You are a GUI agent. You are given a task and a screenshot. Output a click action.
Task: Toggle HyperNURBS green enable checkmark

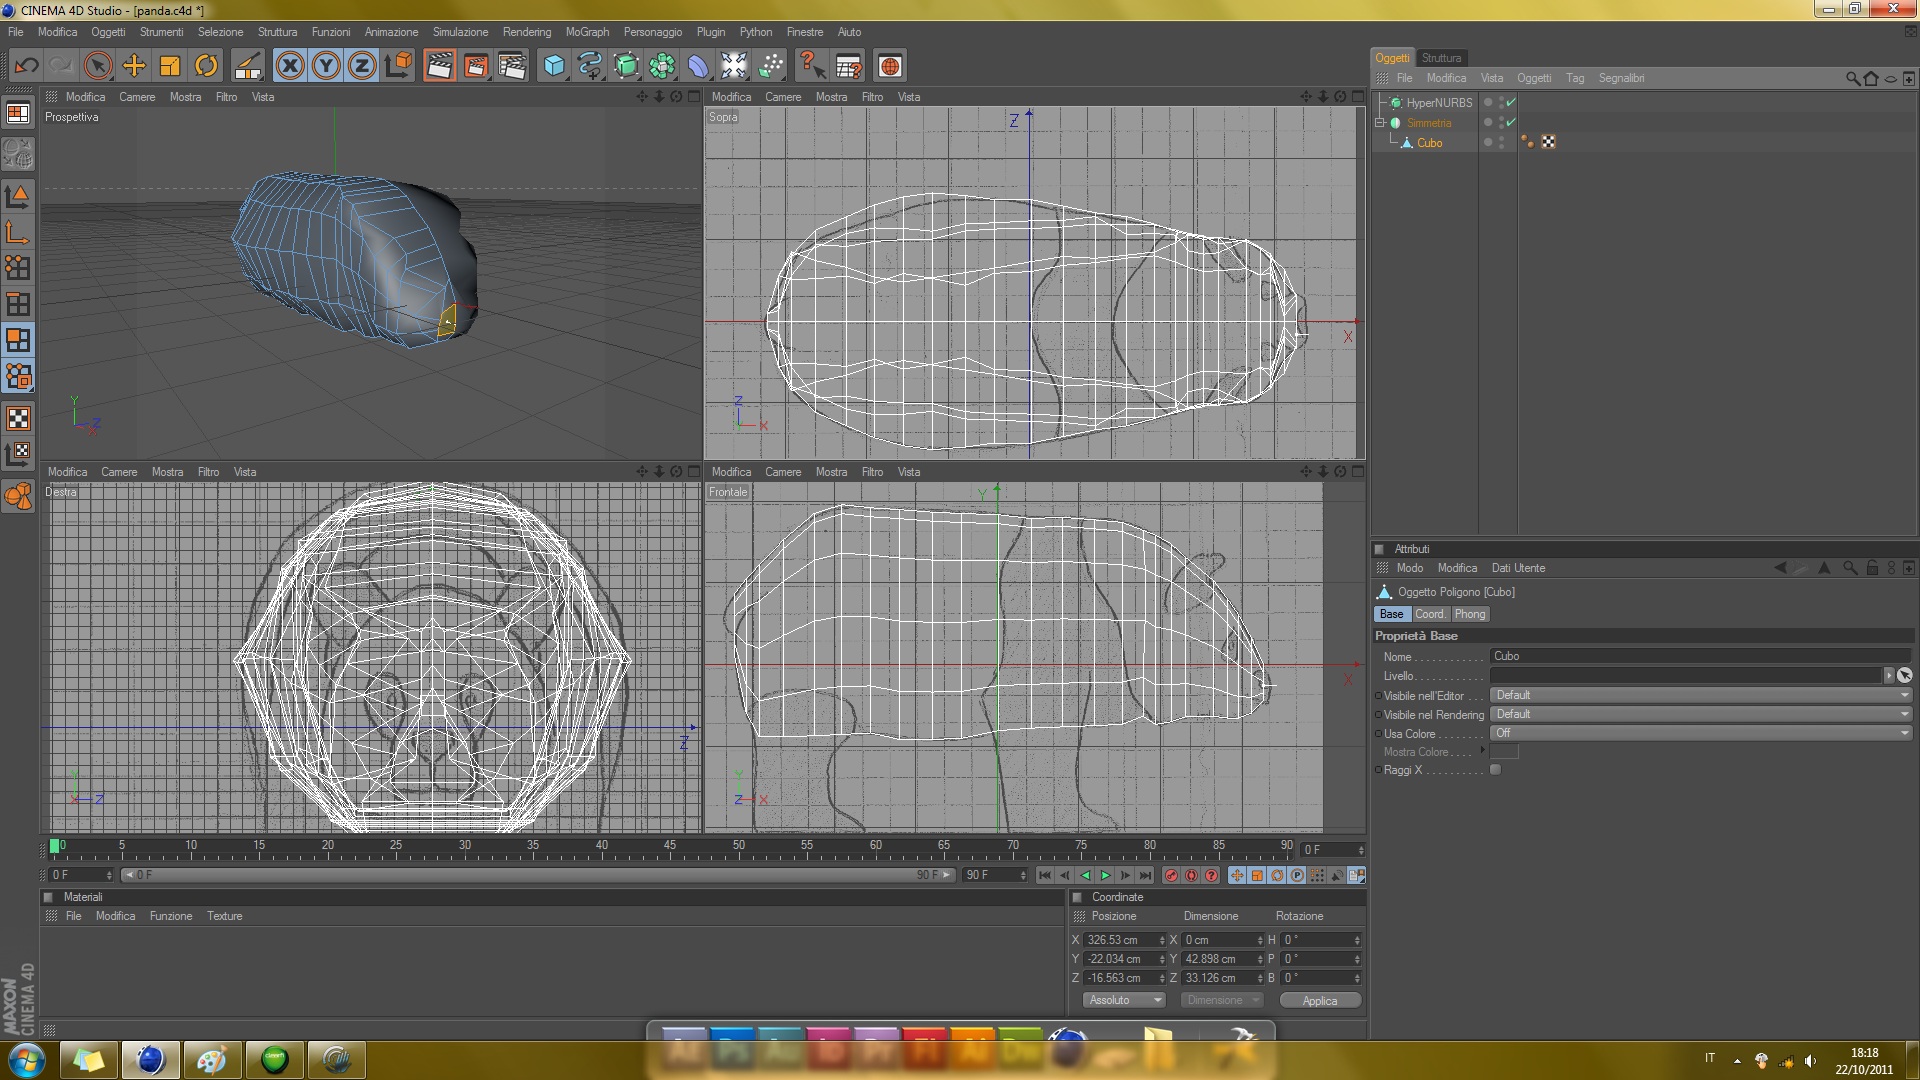(1511, 102)
